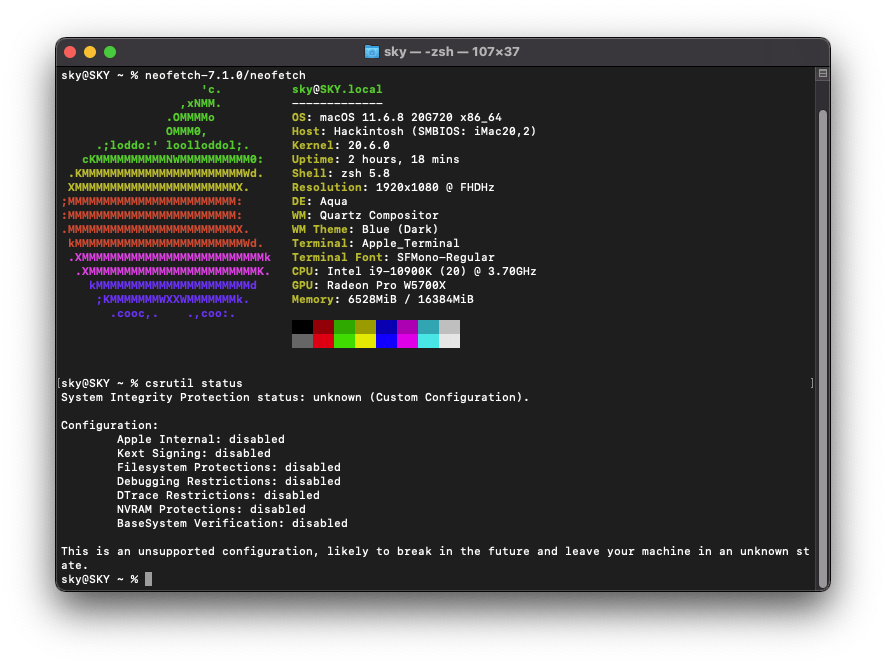Screen dimensions: 886x665
Task: Click the 'Shell: zsh 5.8' line
Action: click(x=341, y=173)
